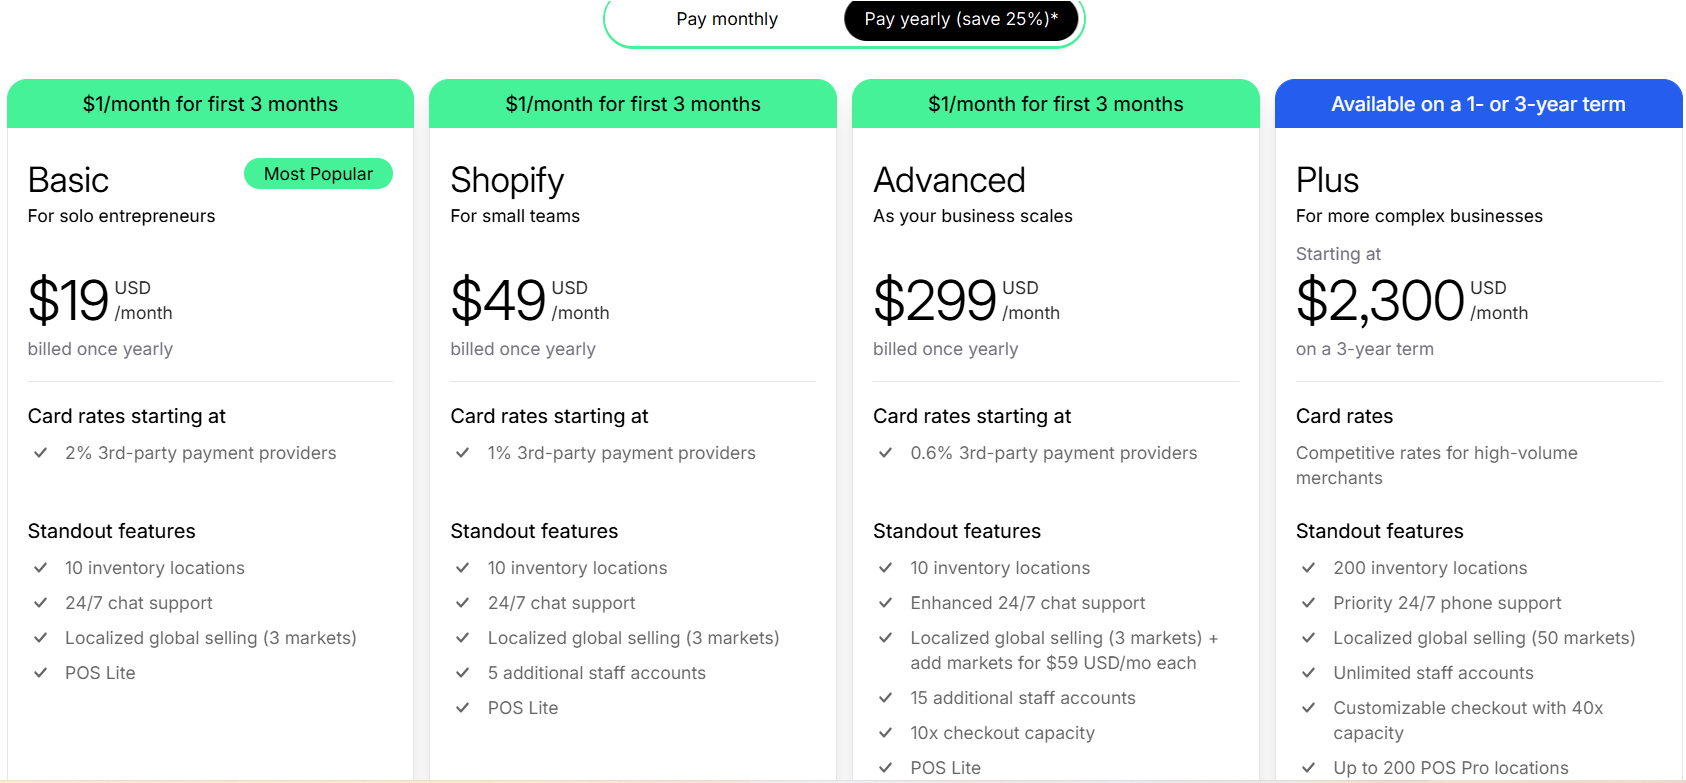This screenshot has width=1686, height=783.
Task: Click checkmark next to 200 inventory locations
Action: click(x=1308, y=568)
